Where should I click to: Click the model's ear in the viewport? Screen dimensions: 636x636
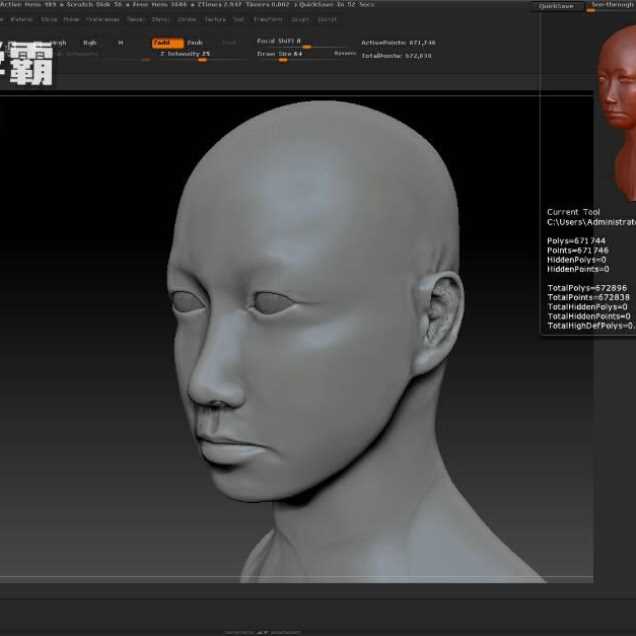(x=439, y=322)
